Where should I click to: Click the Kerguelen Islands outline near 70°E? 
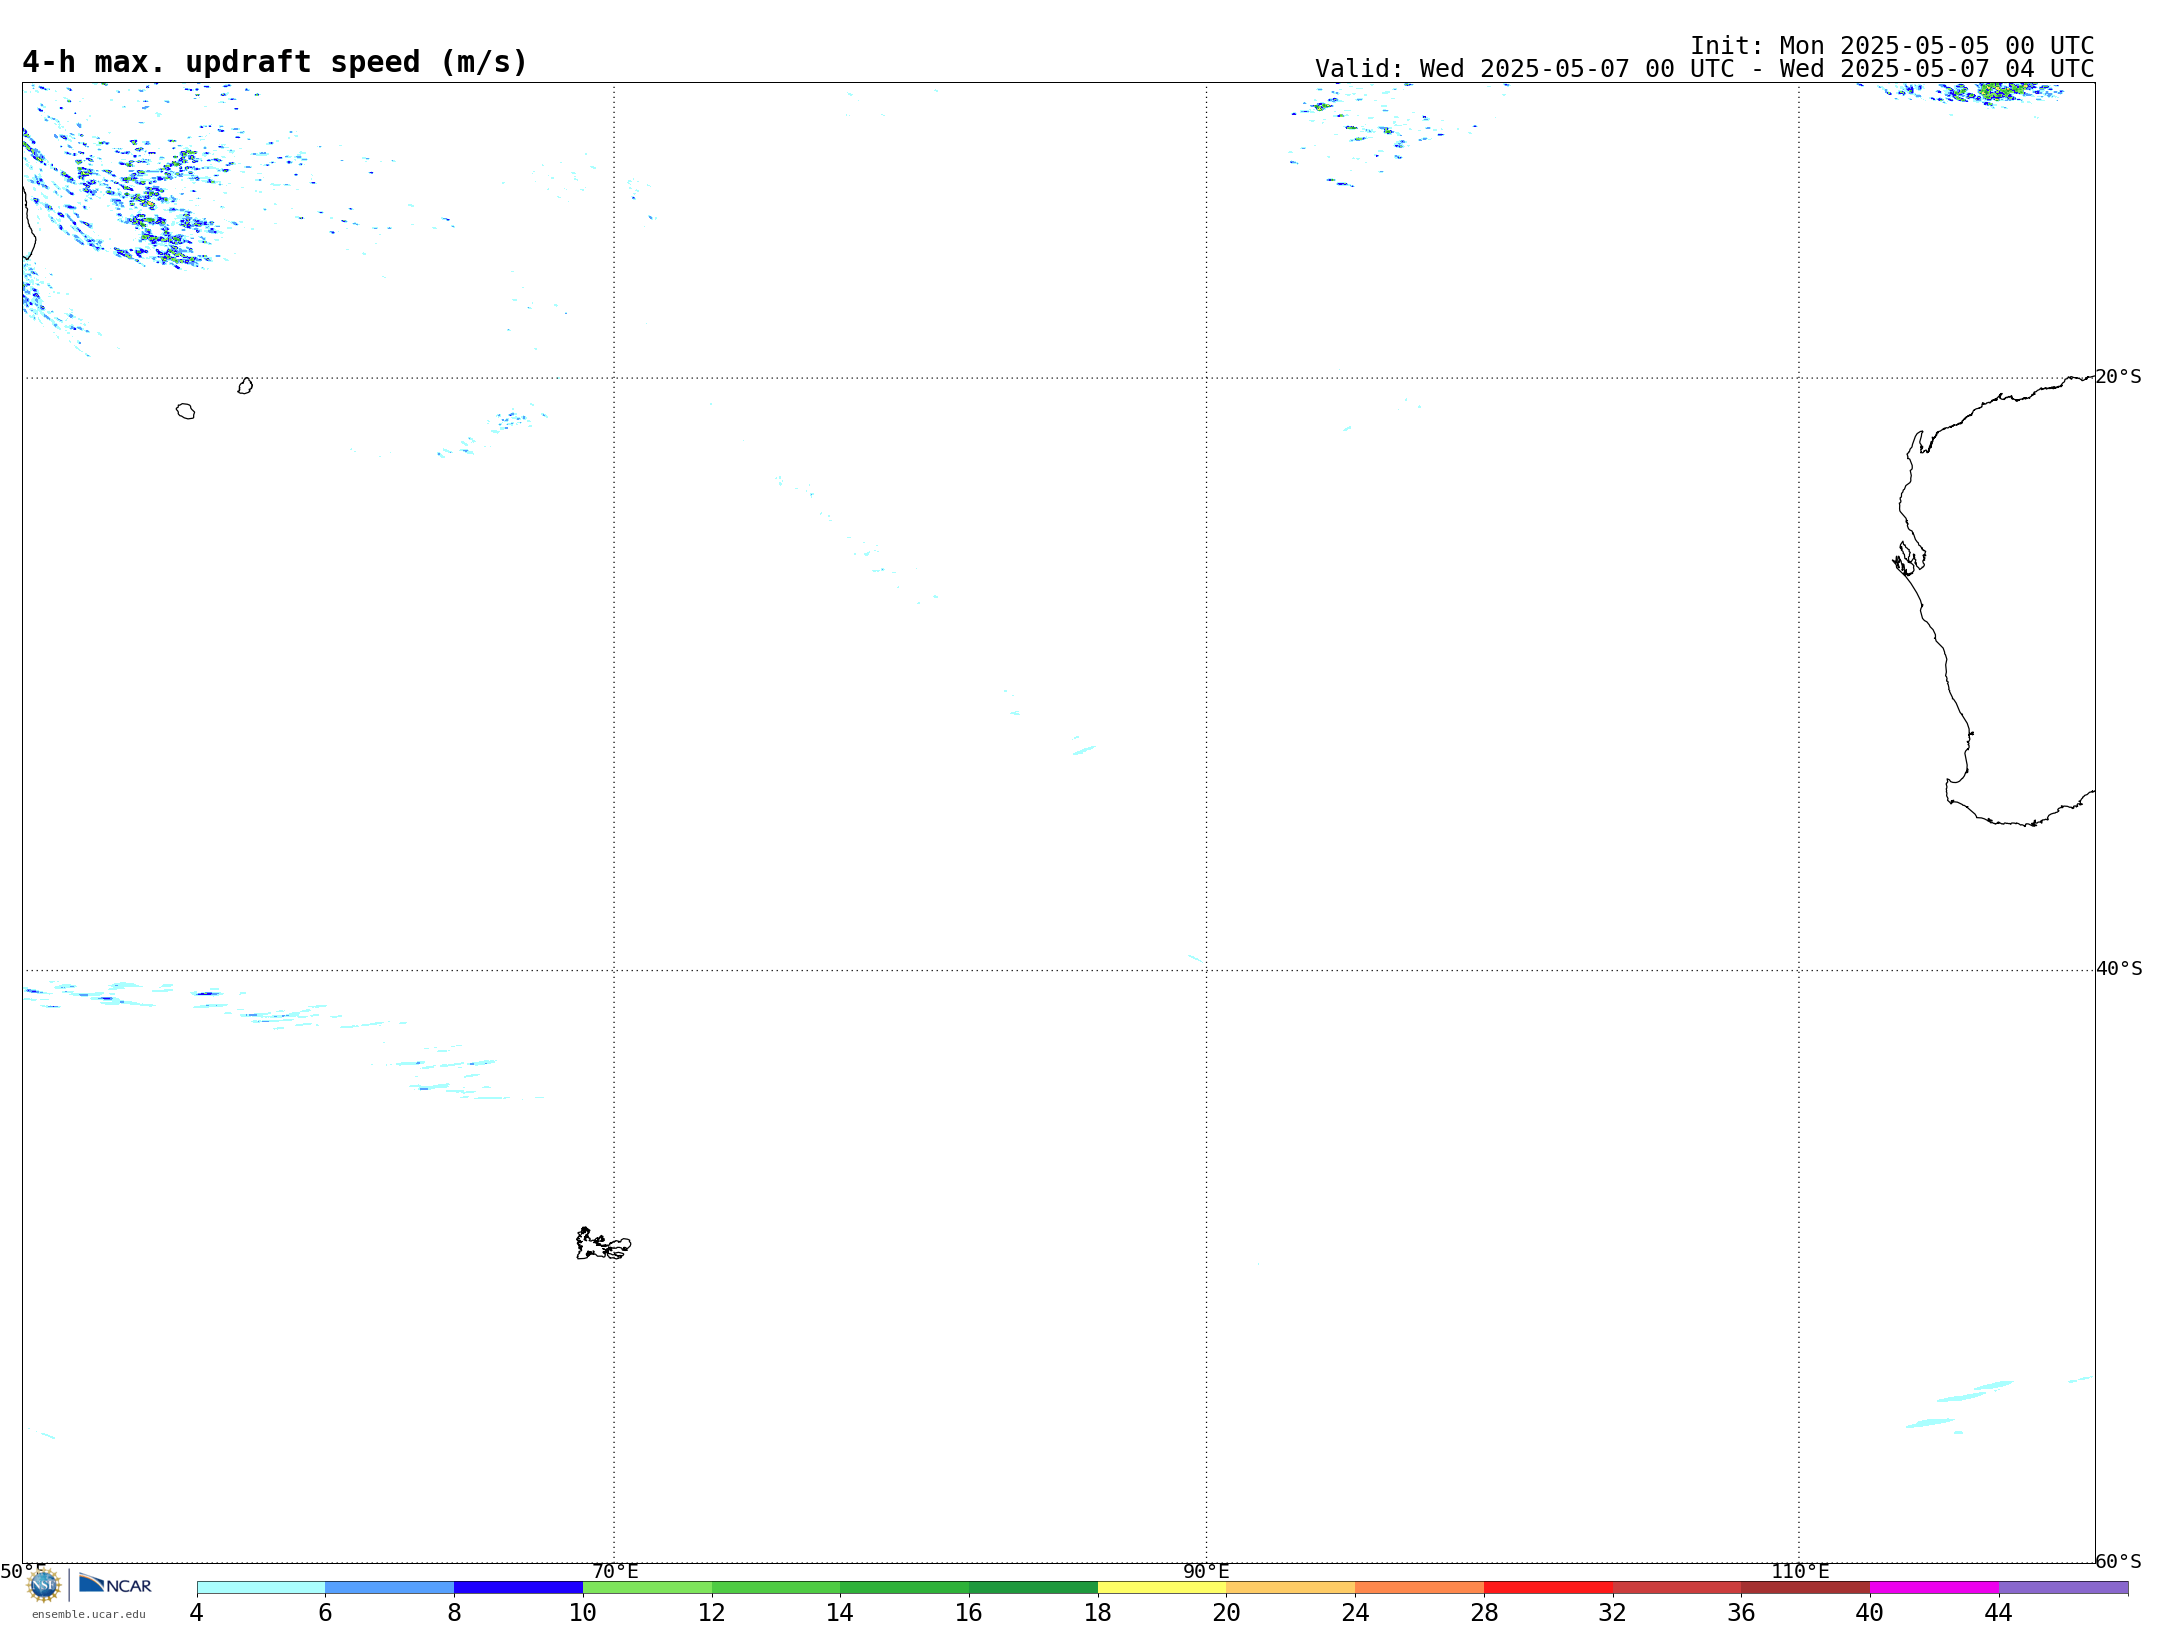click(603, 1244)
